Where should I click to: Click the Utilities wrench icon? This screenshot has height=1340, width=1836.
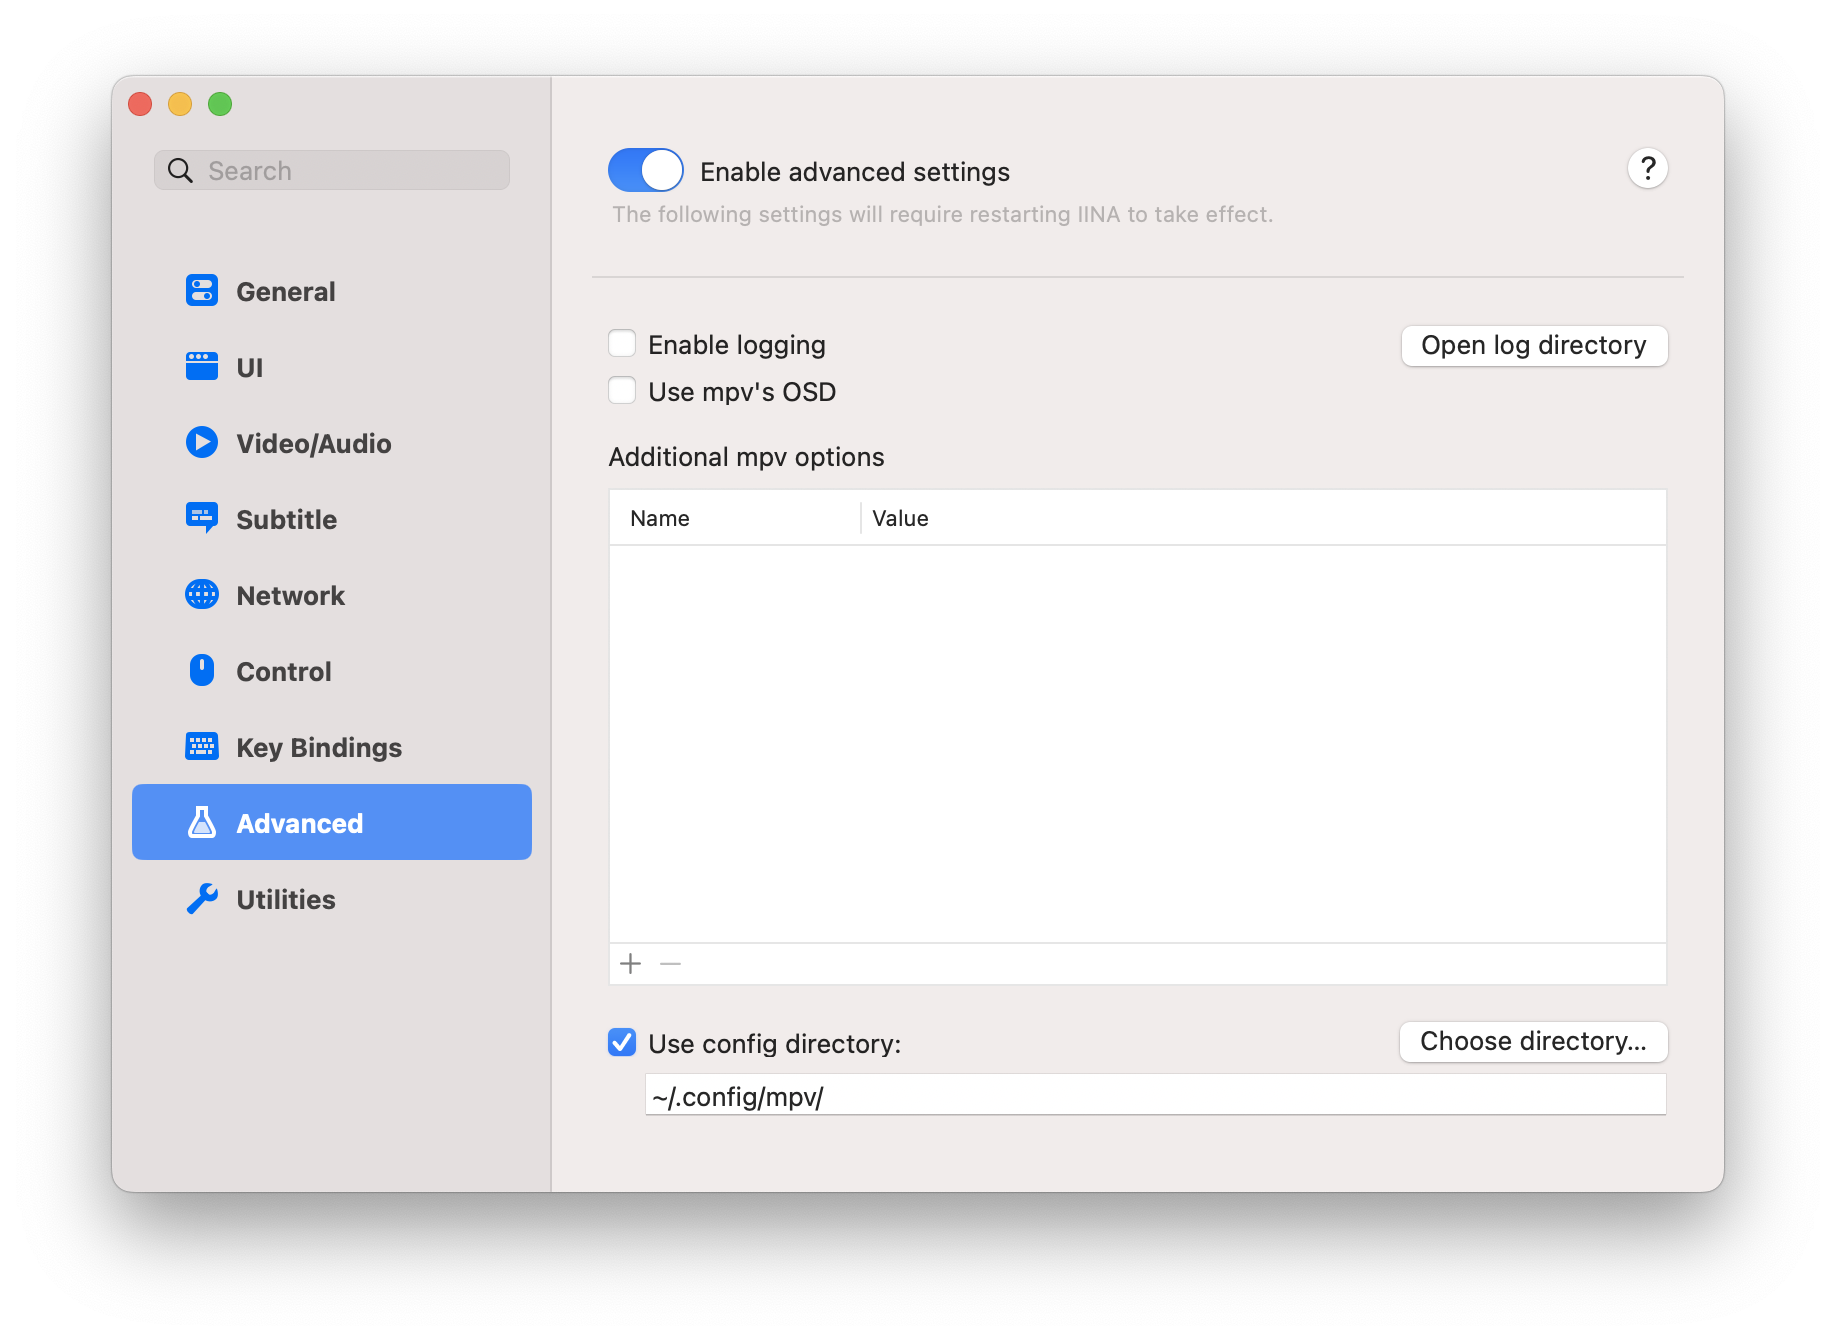coord(201,898)
